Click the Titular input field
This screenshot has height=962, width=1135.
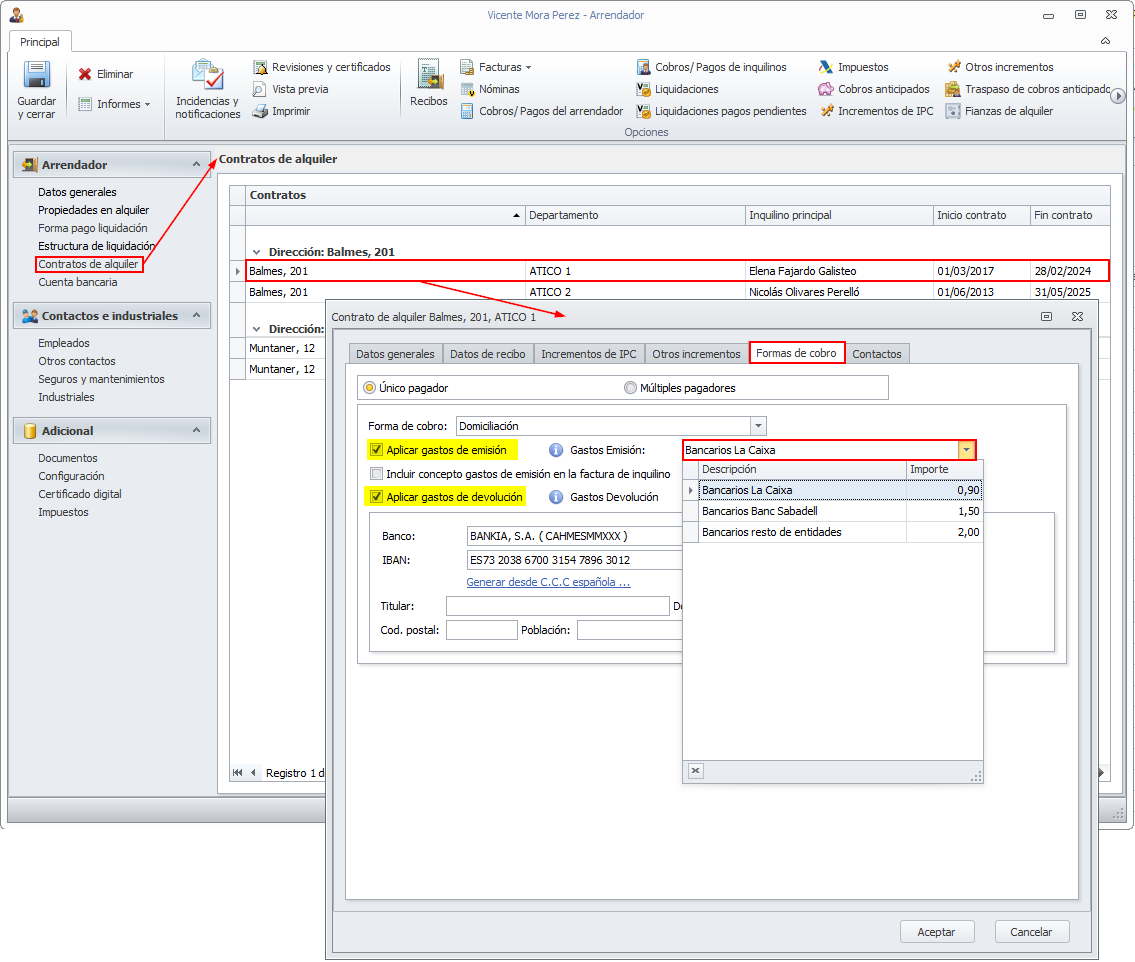pyautogui.click(x=557, y=607)
